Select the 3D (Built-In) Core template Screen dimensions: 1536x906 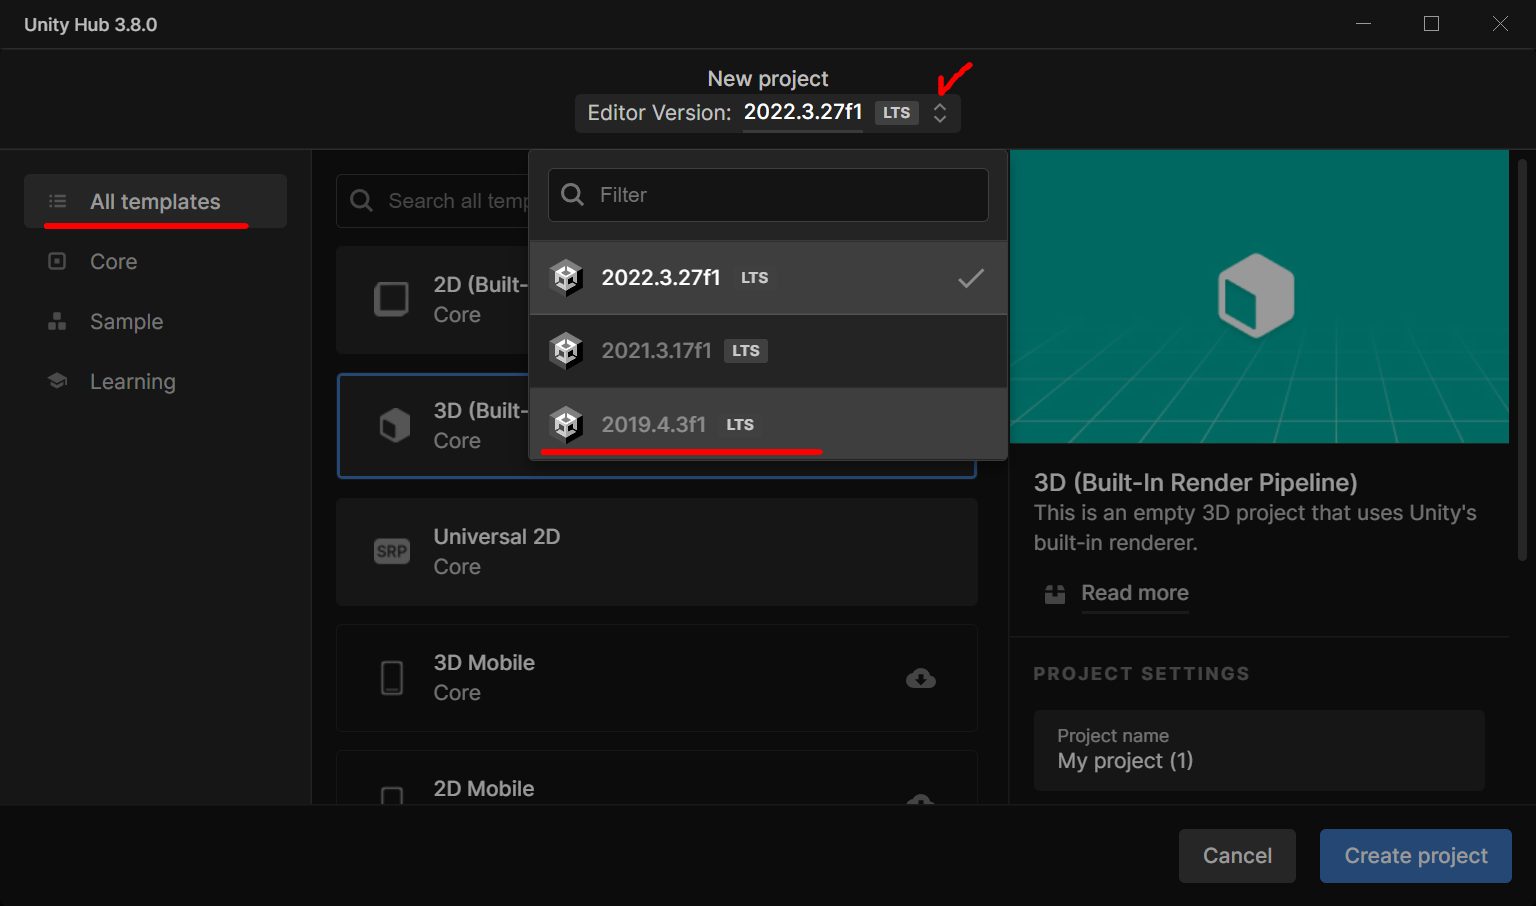(x=433, y=426)
